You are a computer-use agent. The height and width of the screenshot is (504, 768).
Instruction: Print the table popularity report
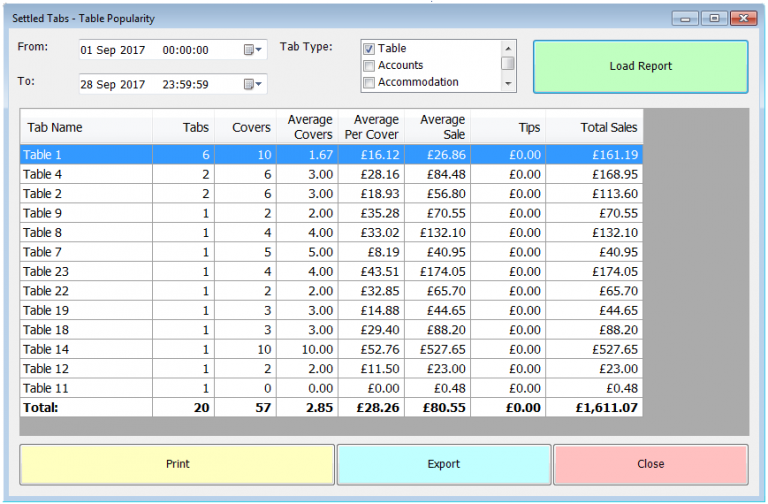click(177, 464)
